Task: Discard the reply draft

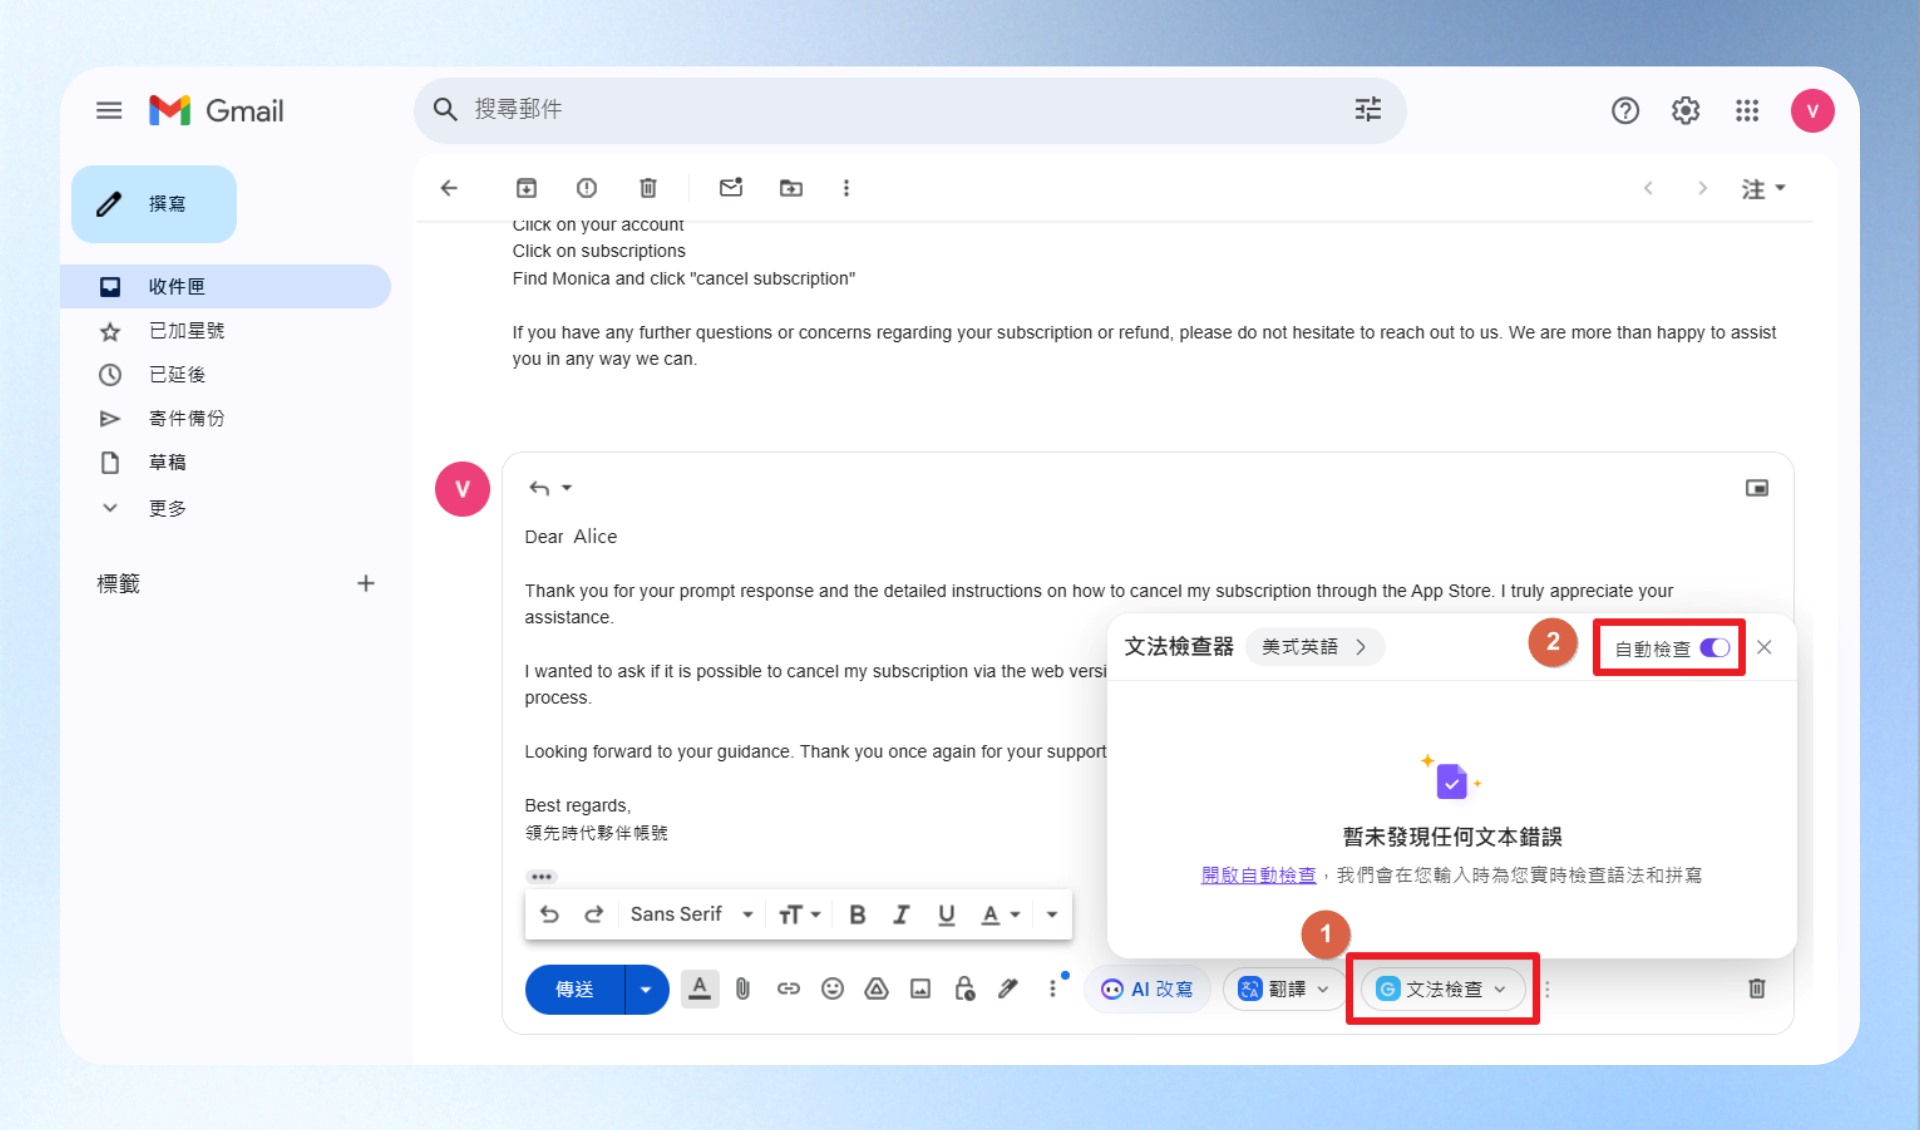Action: pyautogui.click(x=1757, y=989)
